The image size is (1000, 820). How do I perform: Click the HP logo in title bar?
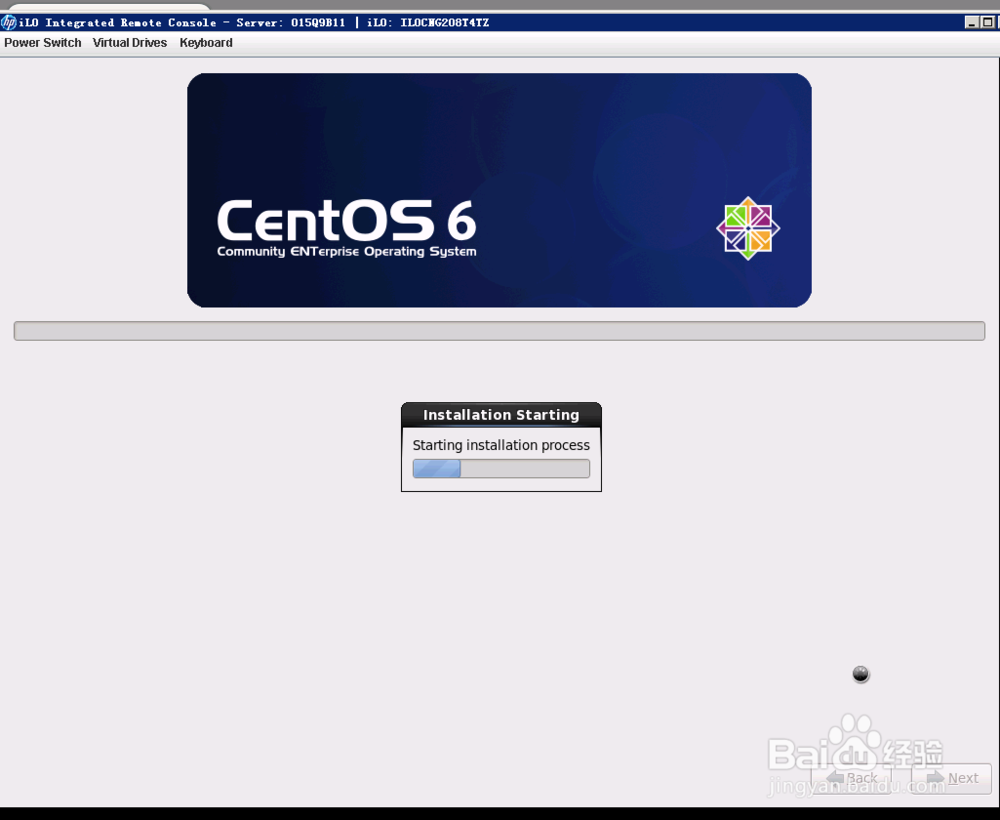[x=8, y=22]
